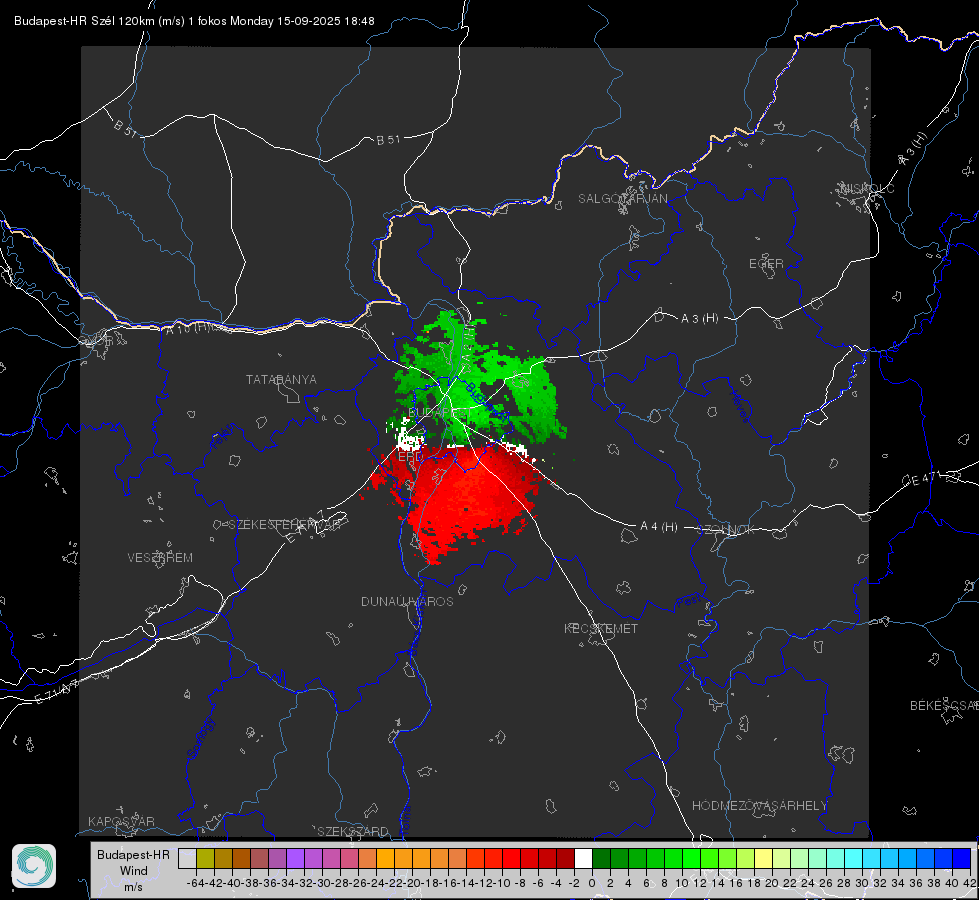The image size is (979, 900).
Task: Click the KECSKEMÉT city label
Action: (x=601, y=628)
